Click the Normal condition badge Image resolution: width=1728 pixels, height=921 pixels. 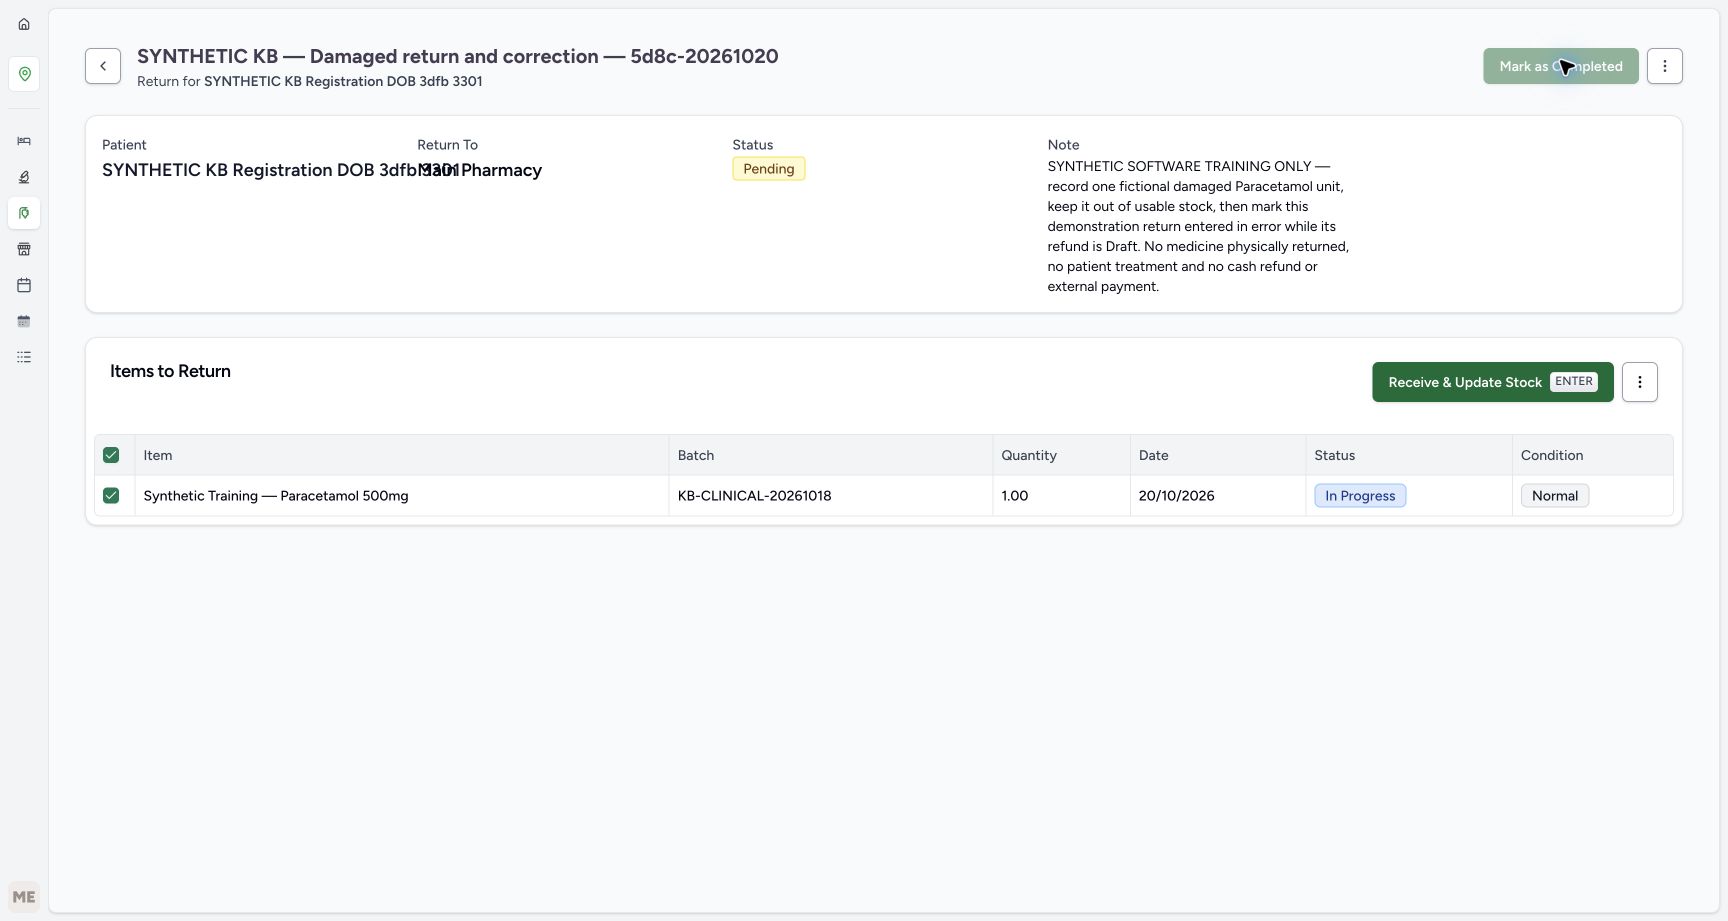click(x=1555, y=496)
